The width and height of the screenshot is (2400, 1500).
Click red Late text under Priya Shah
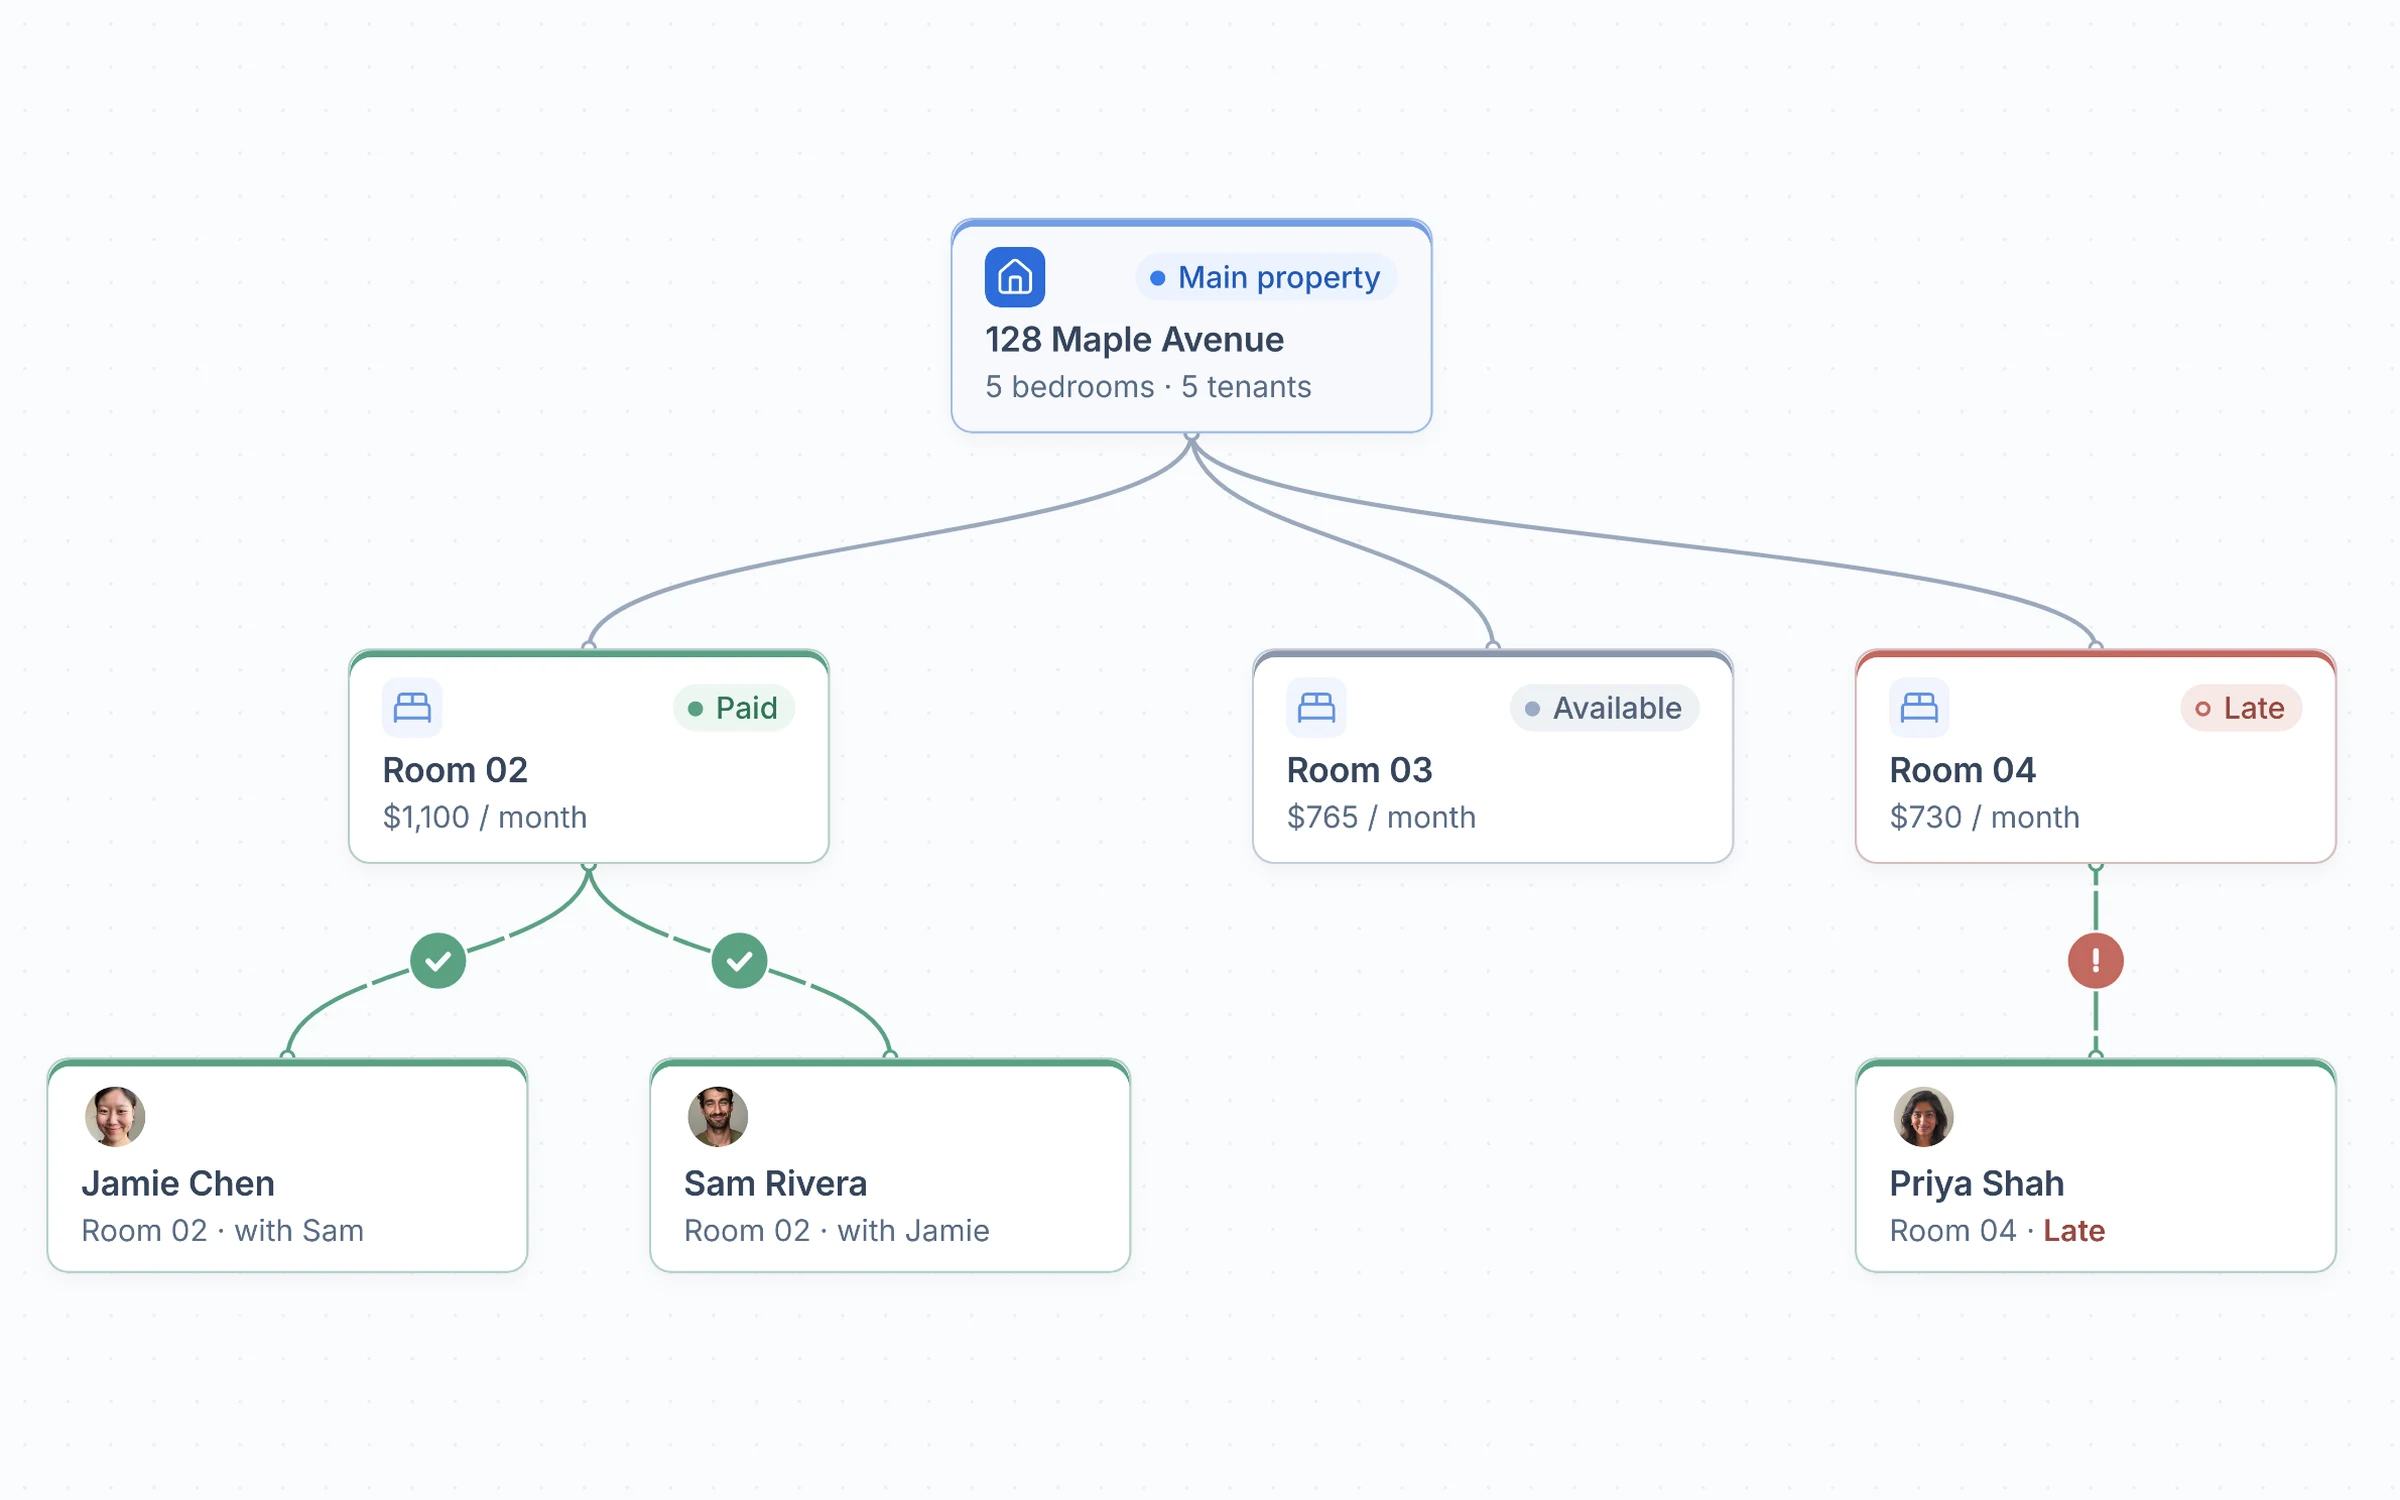(2074, 1231)
